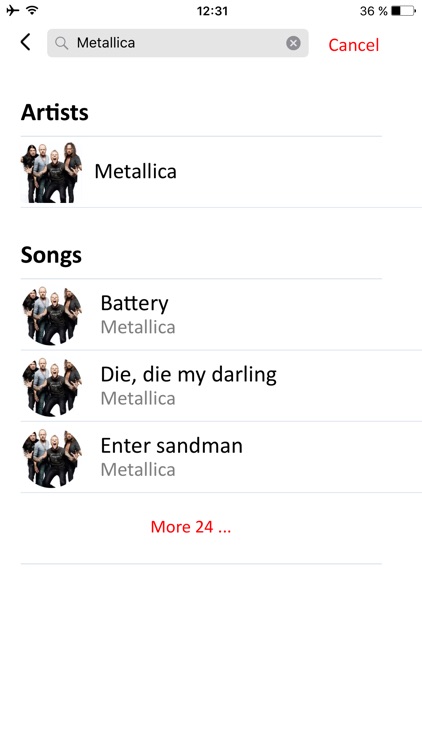Tap the Enter sandman circular artwork
This screenshot has height=750, width=422.
tap(51, 458)
